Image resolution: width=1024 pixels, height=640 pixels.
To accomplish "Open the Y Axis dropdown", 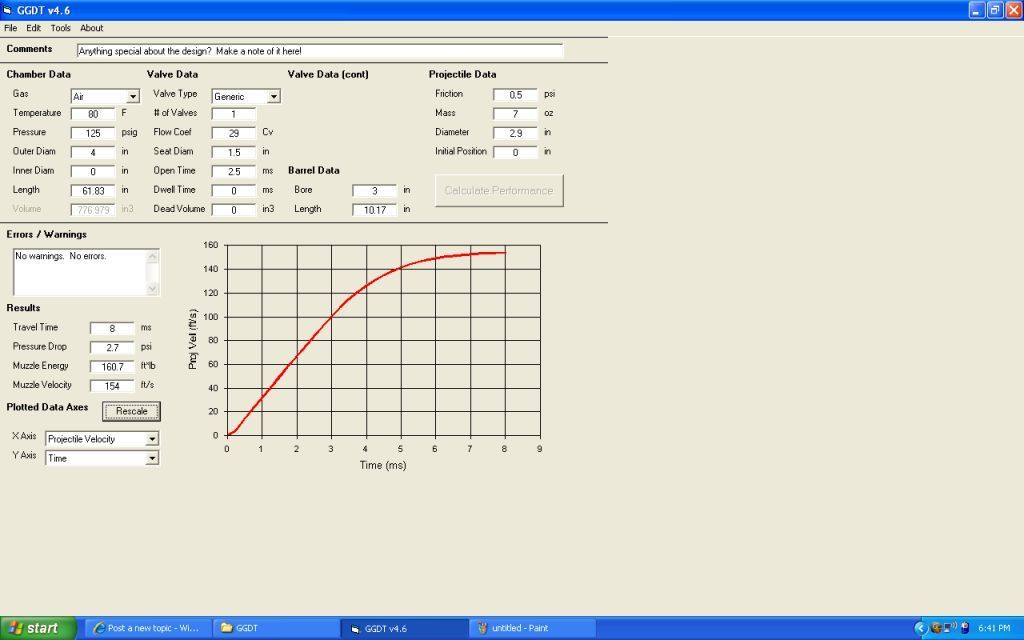I will click(152, 458).
